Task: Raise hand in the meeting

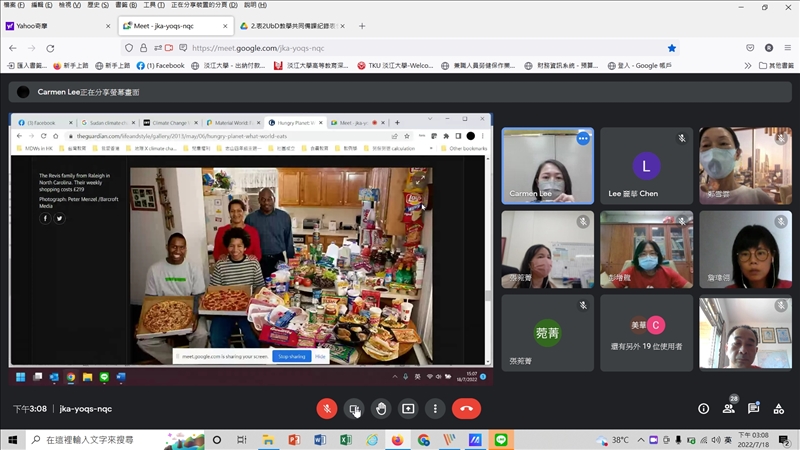Action: point(381,408)
